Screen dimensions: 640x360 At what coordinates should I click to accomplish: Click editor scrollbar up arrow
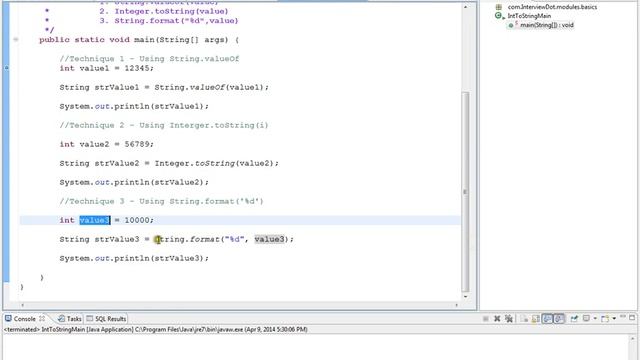tap(465, 7)
